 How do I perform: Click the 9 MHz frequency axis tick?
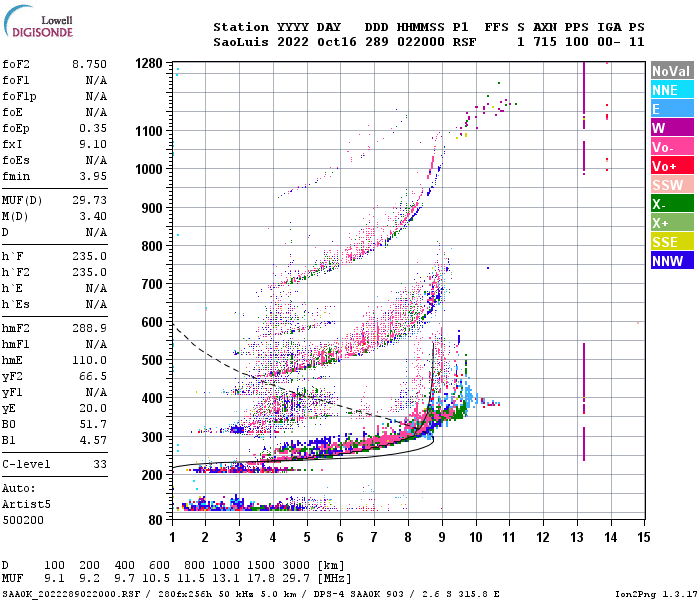point(442,537)
